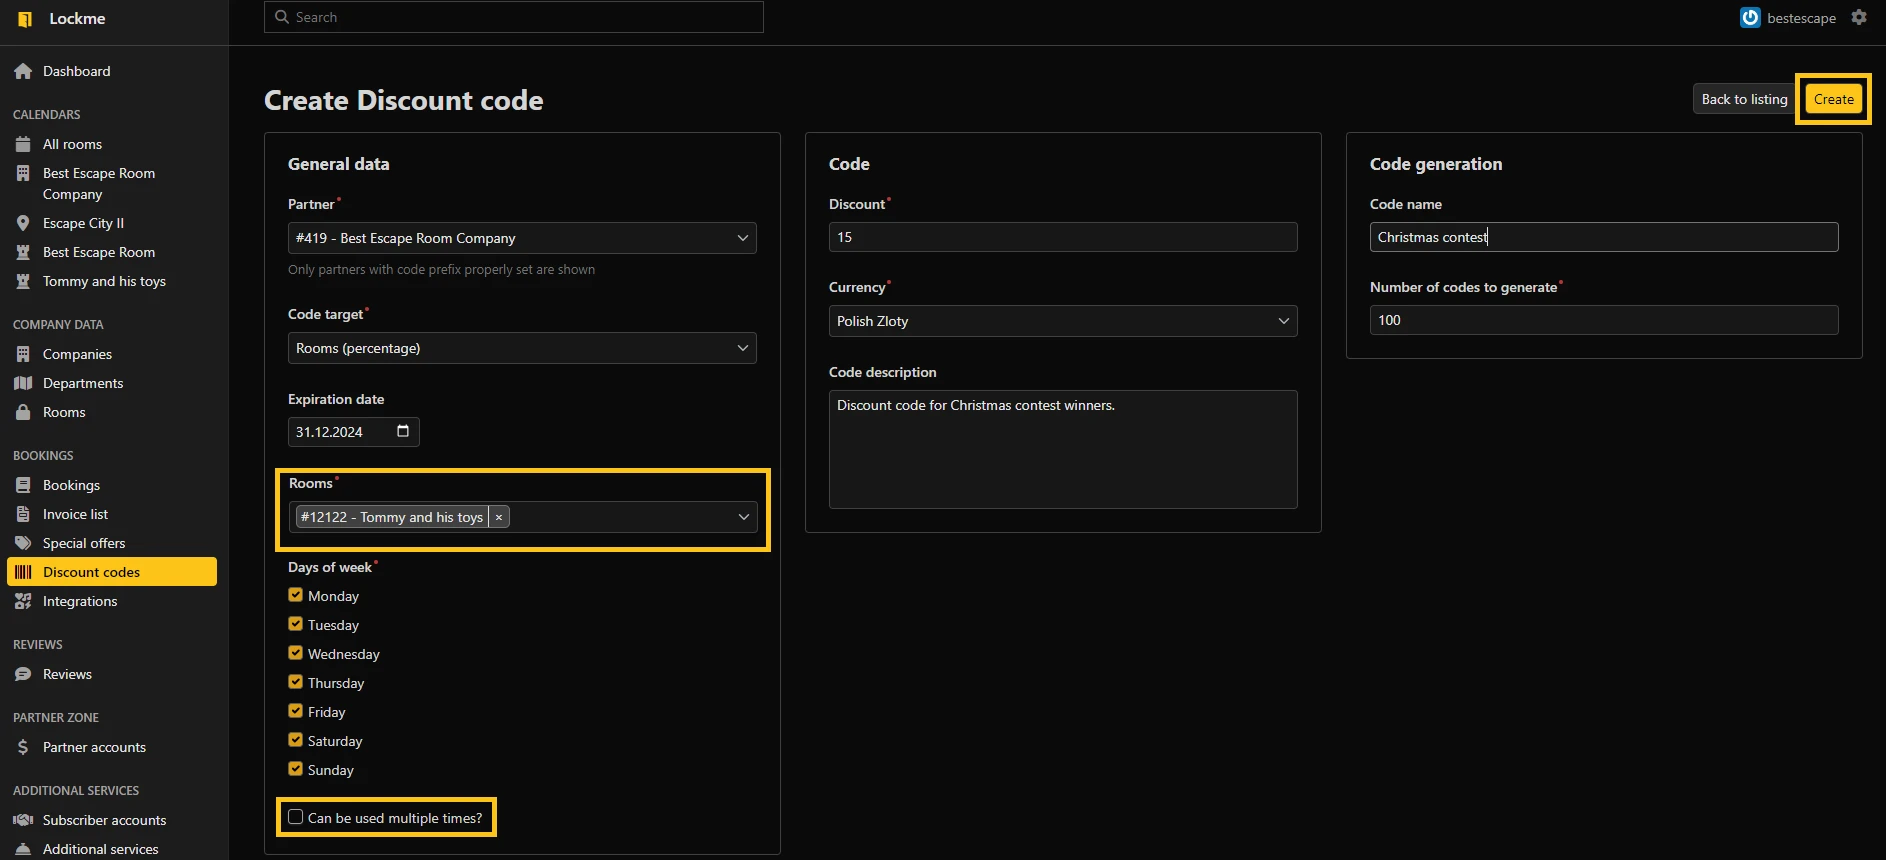
Task: Click the calendar icon in Expiration date
Action: [x=403, y=431]
